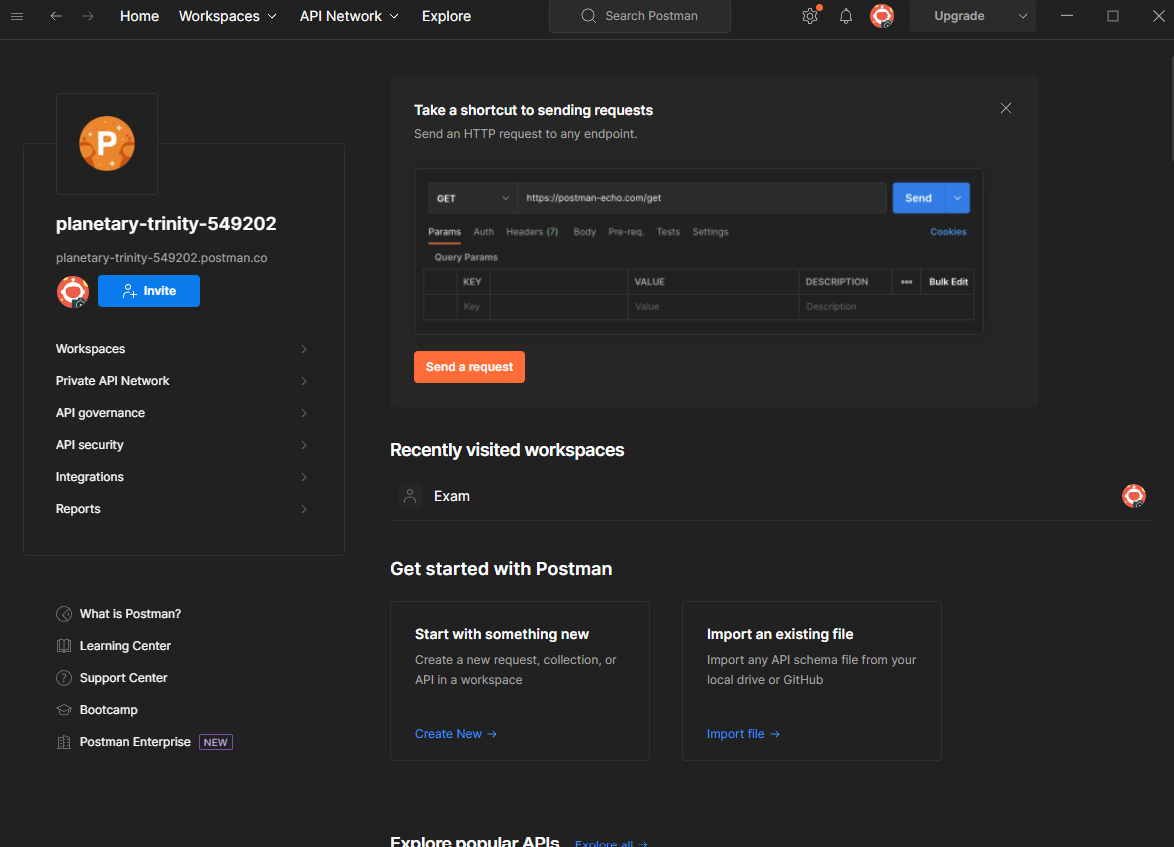This screenshot has height=847, width=1174.
Task: Click the Bootcamp graduation cap icon
Action: (x=64, y=710)
